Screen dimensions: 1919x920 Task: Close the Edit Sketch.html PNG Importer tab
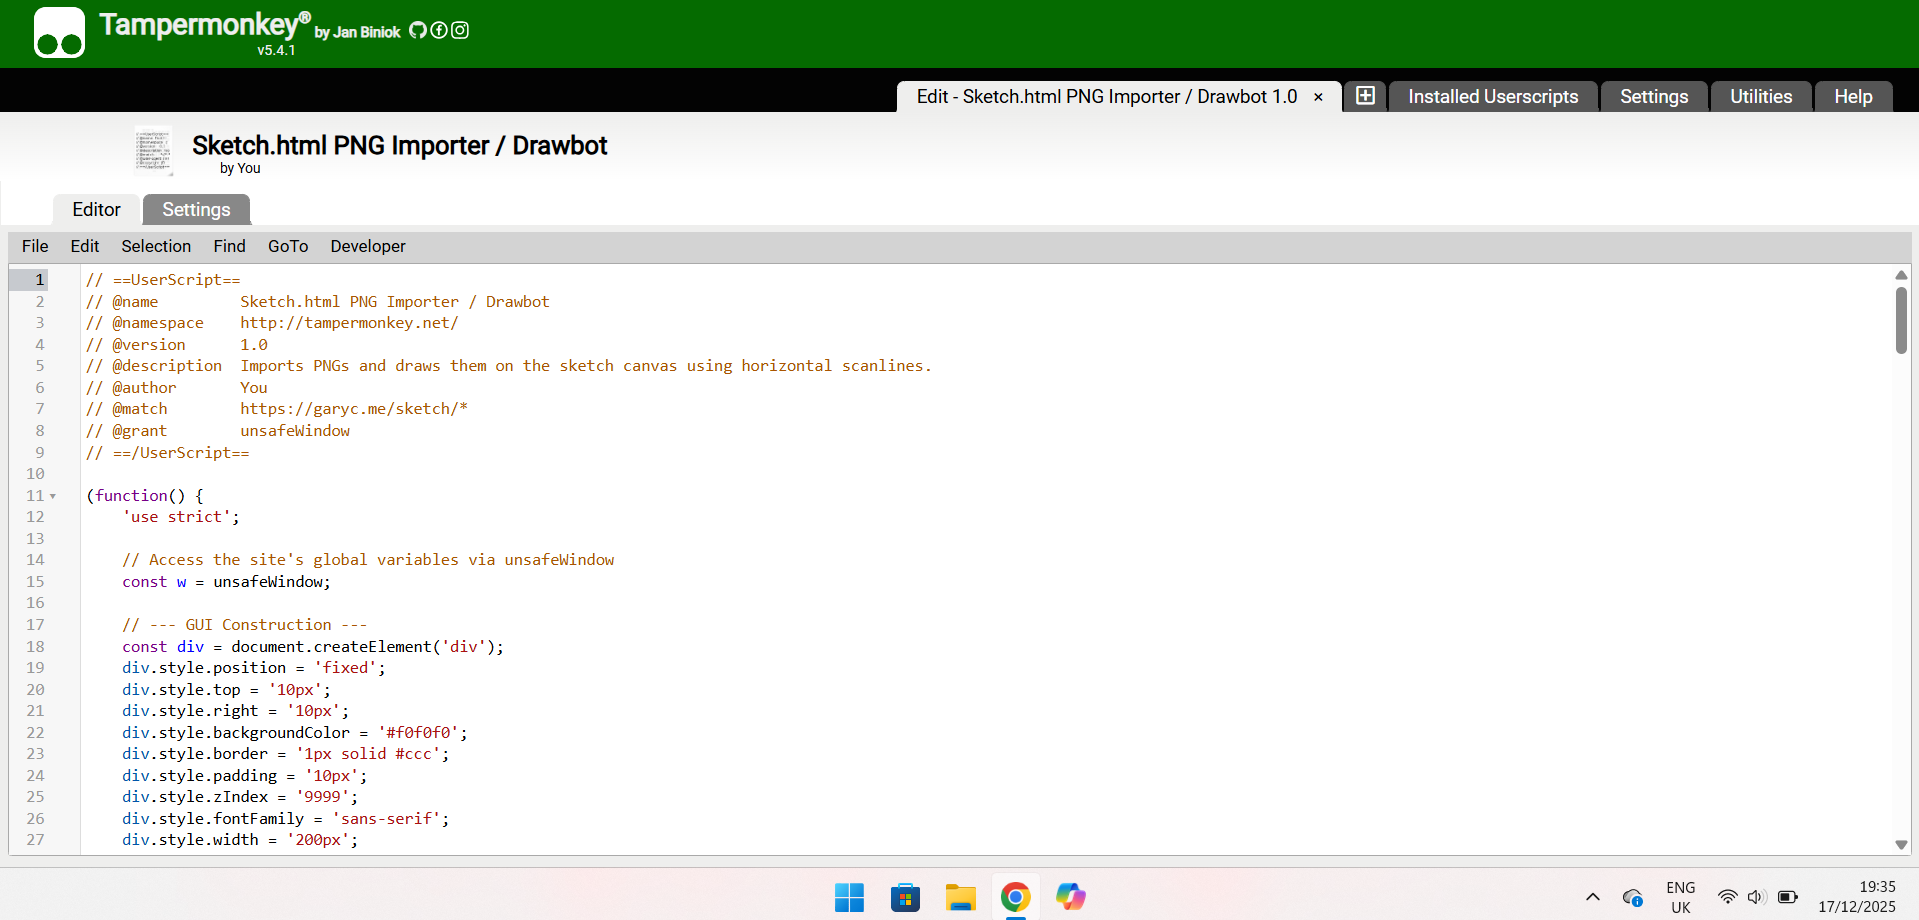[x=1318, y=97]
